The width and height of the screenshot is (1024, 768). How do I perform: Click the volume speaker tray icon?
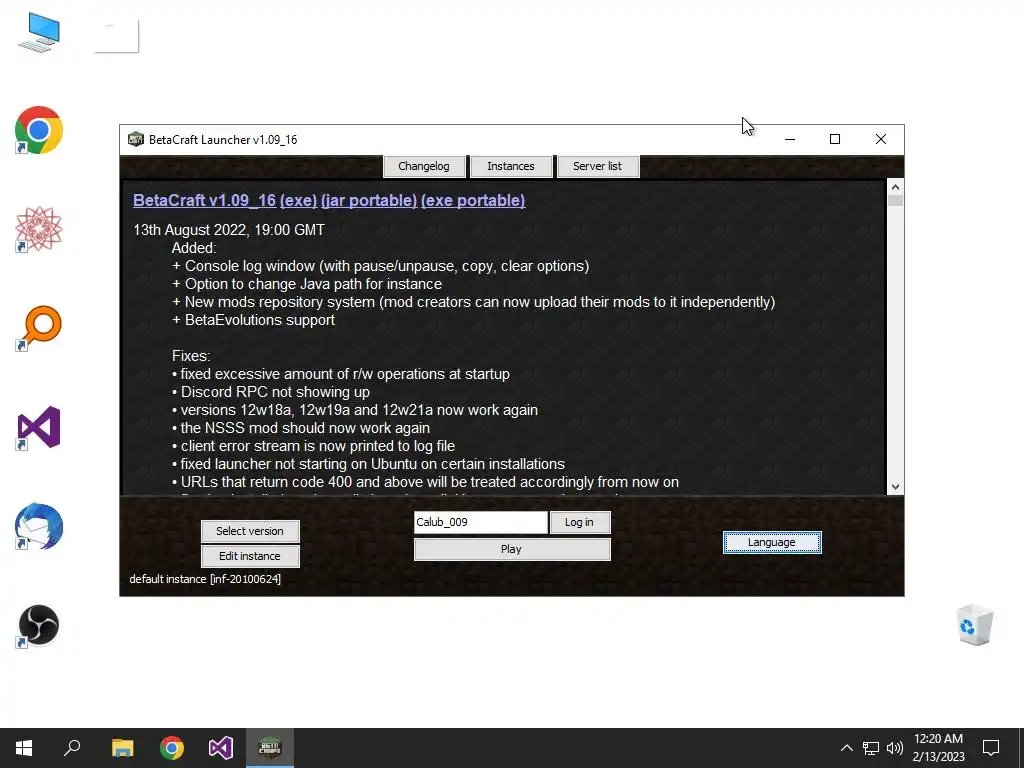pyautogui.click(x=895, y=748)
